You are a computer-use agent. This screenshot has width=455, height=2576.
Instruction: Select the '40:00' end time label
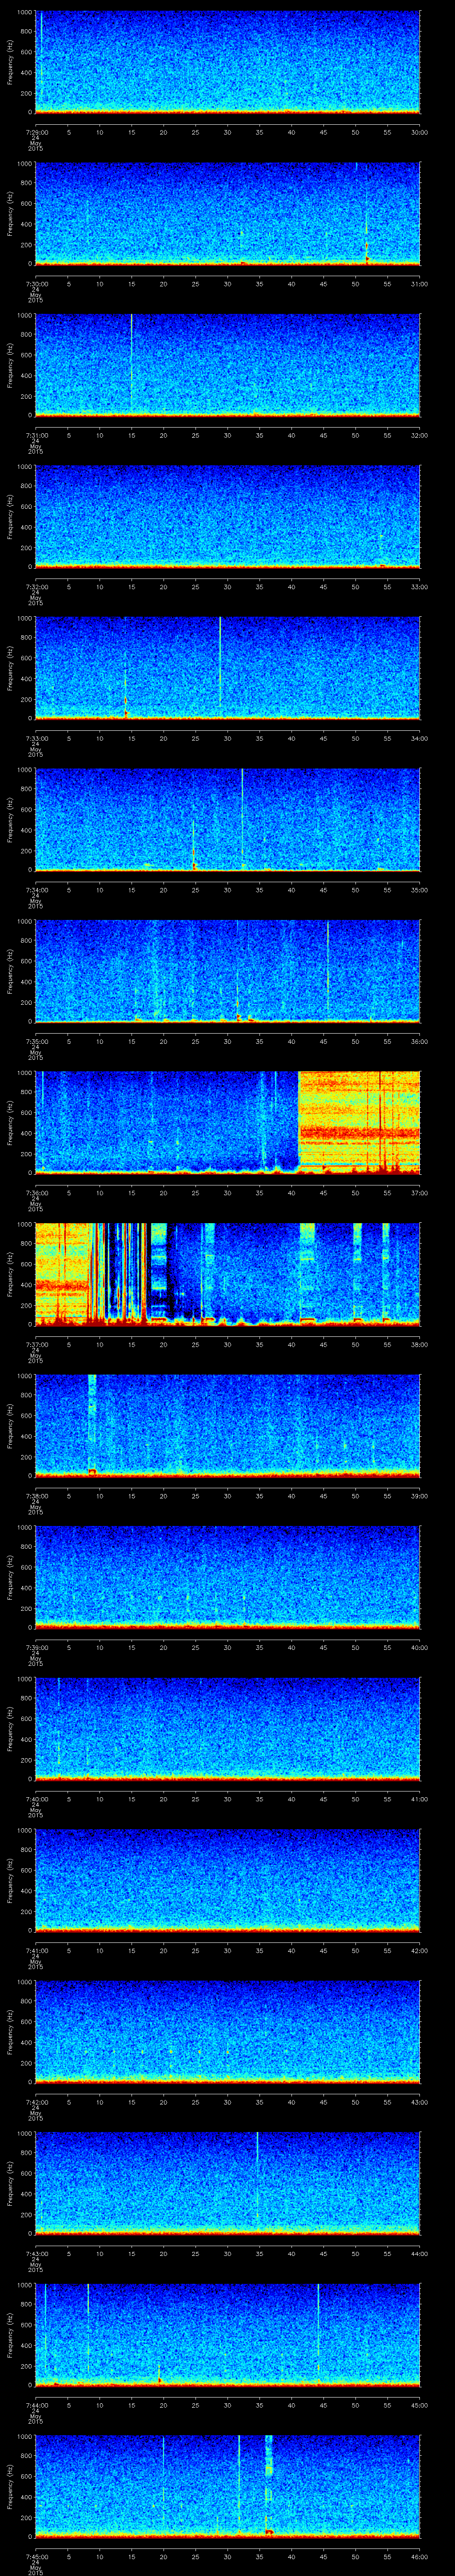click(x=420, y=1647)
